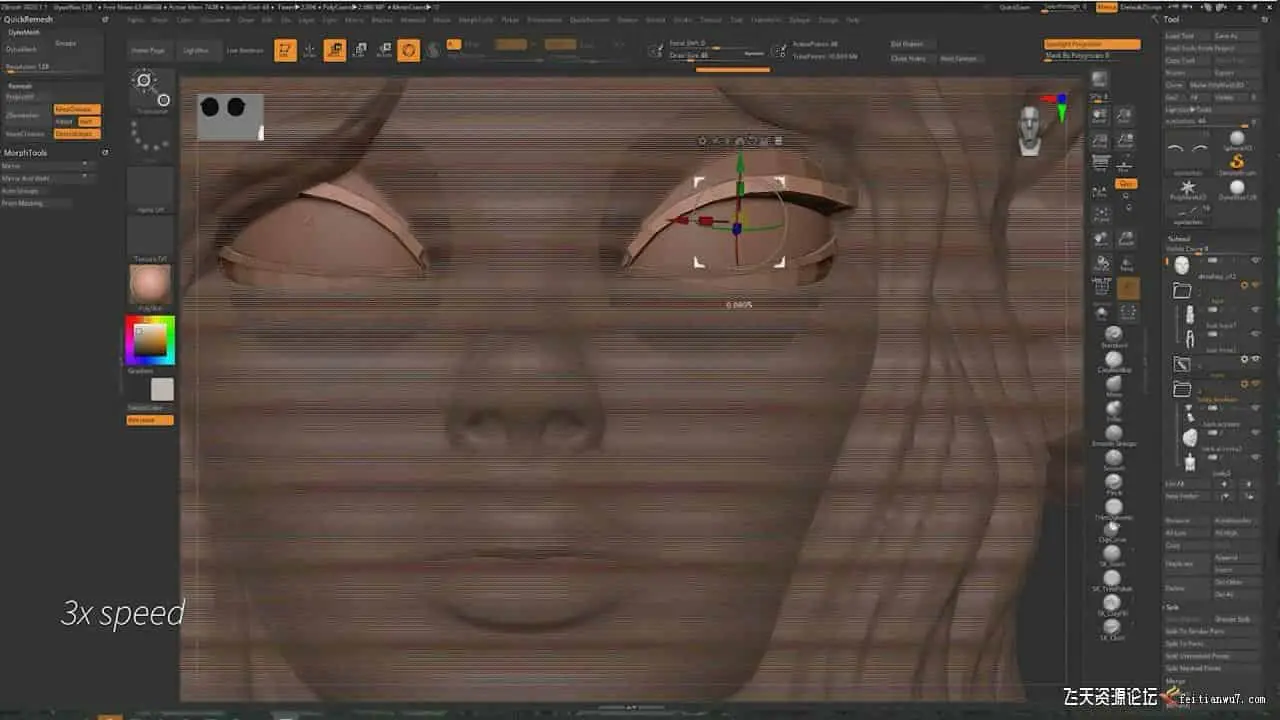
Task: Open the Preferences menu
Action: click(x=545, y=20)
